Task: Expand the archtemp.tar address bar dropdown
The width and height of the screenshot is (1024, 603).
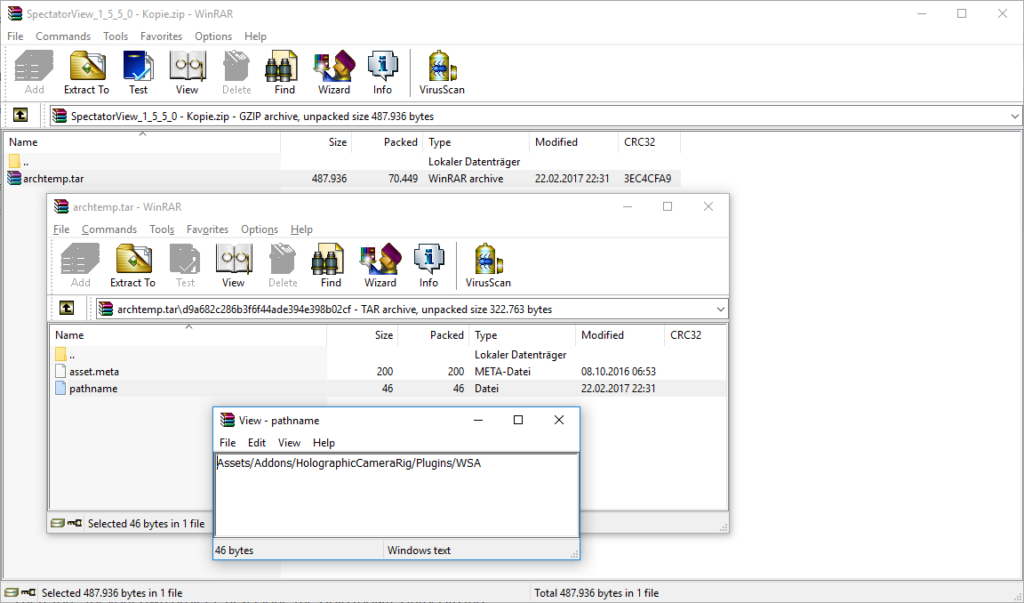Action: [x=719, y=309]
